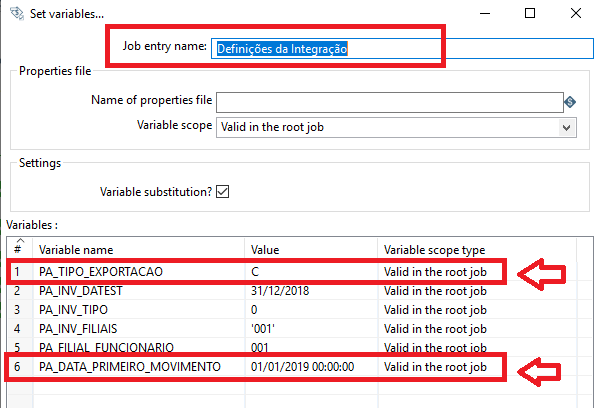This screenshot has width=597, height=408.
Task: Click scope type cell of PA_INV_DATEST row
Action: coord(477,291)
